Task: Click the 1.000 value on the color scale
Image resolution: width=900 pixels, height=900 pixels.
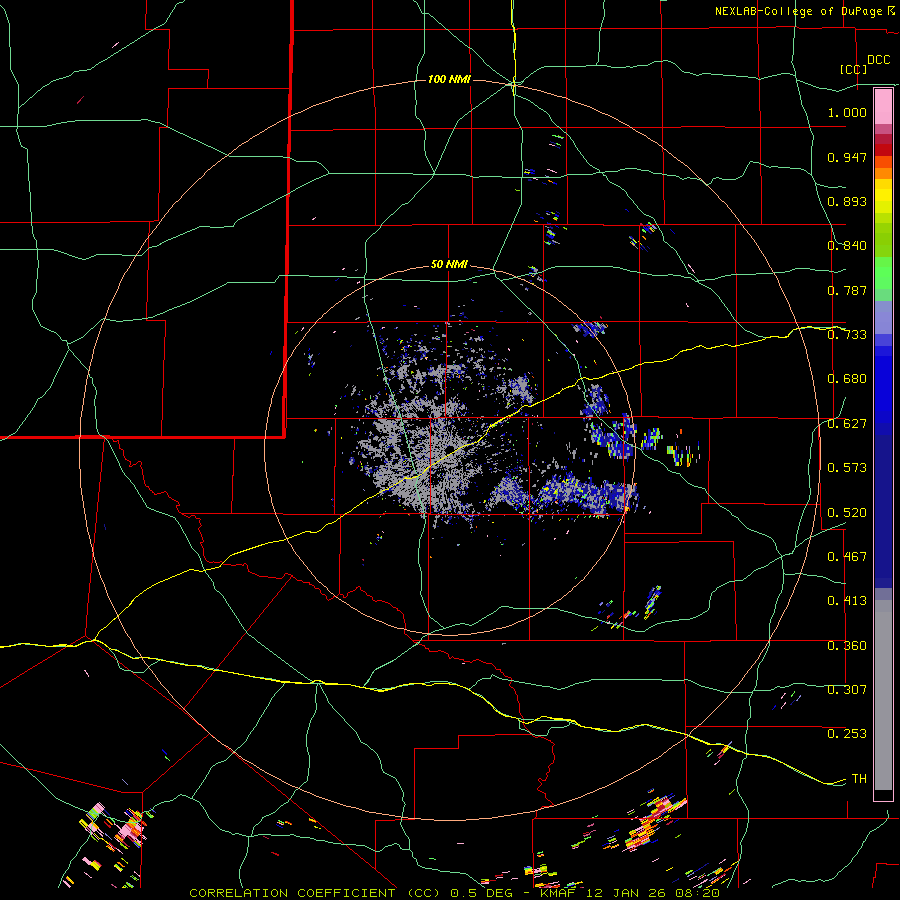Action: (x=847, y=112)
